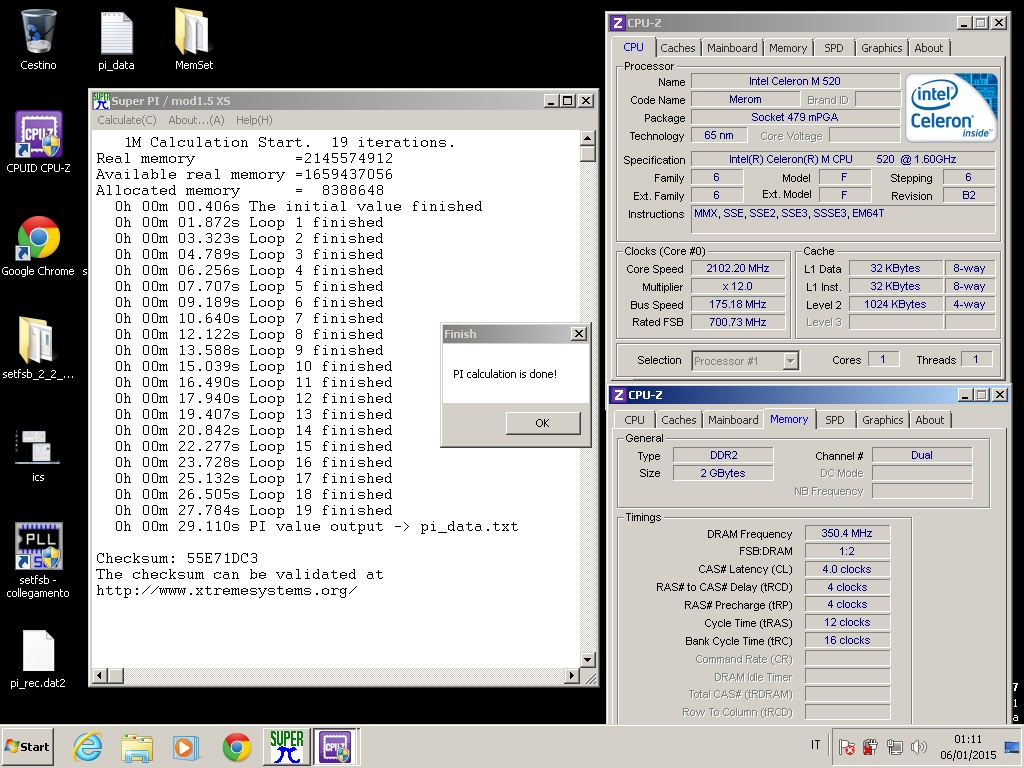1024x768 pixels.
Task: Select the pi_rec.dat2 file icon
Action: [38, 659]
